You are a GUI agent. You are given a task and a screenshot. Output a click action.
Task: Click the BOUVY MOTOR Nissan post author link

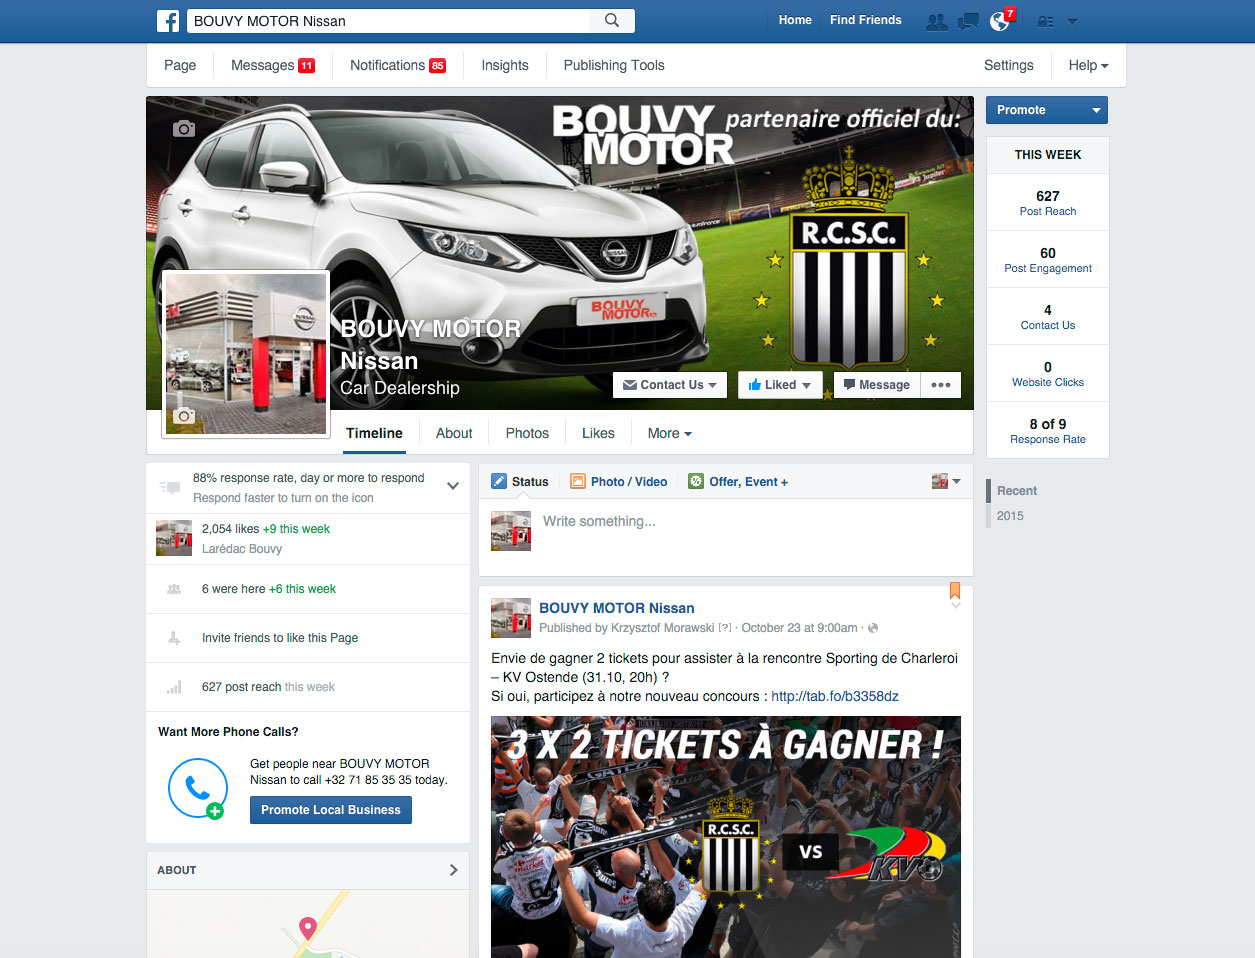616,608
